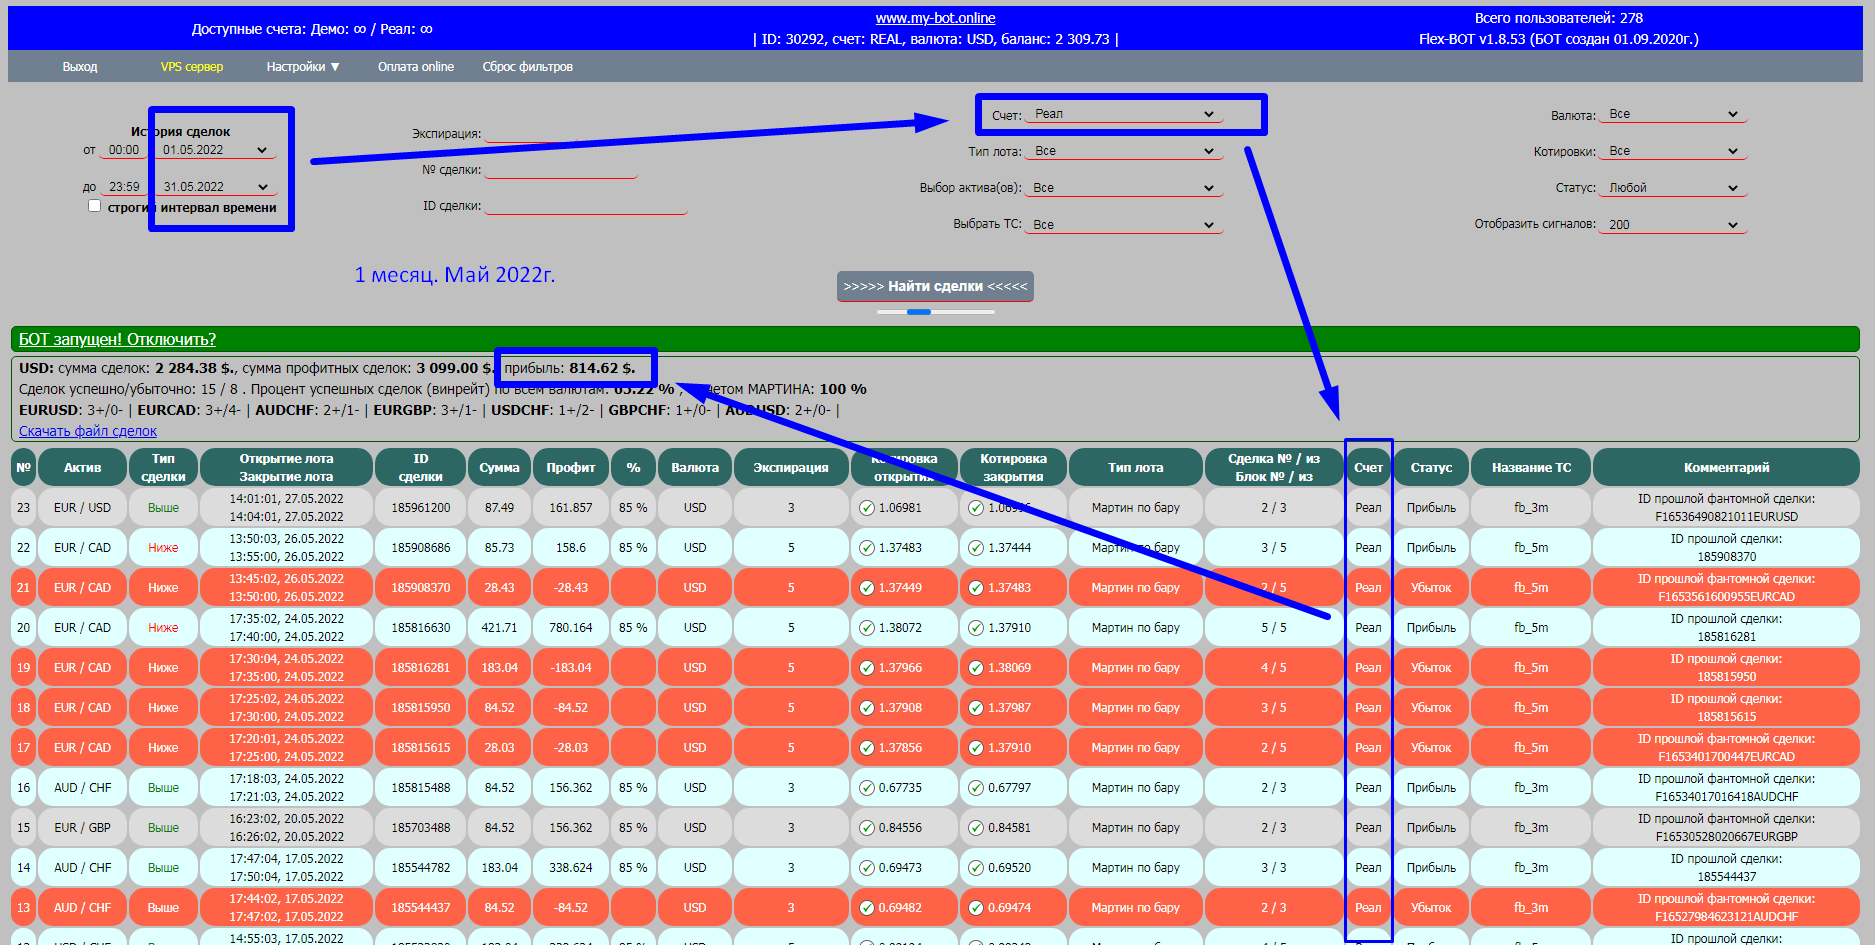Click checkmark icon beside 0.69520 closing quote
Screen dimensions: 1875x945
pyautogui.click(x=976, y=868)
